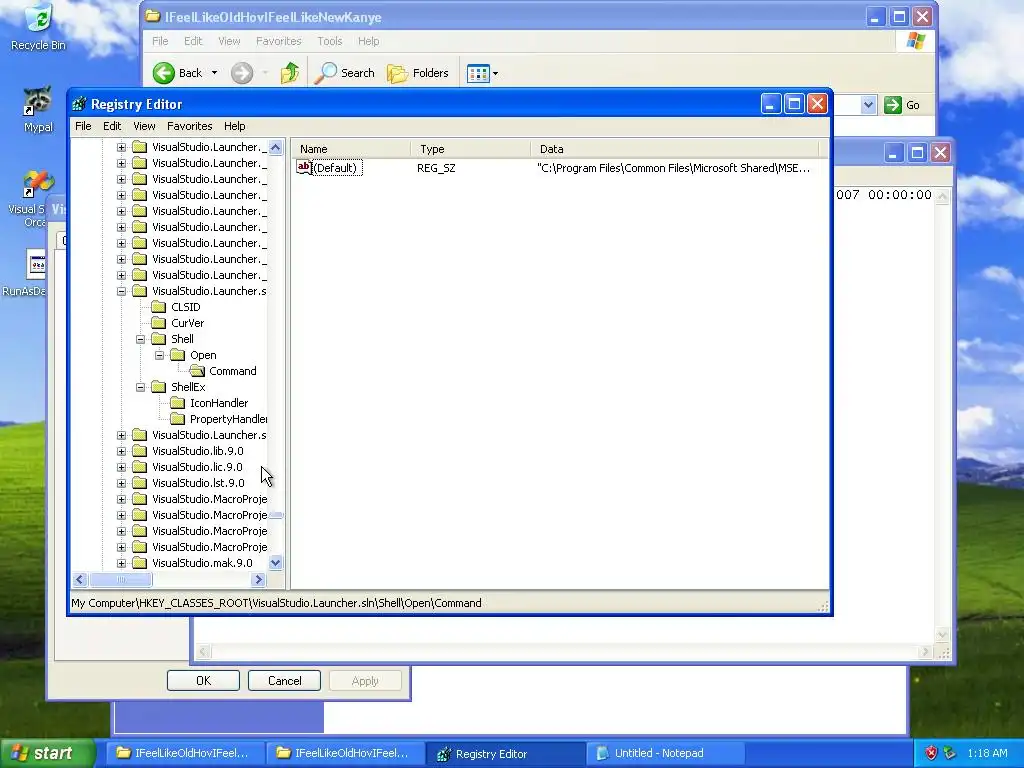Click the IconHandler folder icon

tap(178, 403)
